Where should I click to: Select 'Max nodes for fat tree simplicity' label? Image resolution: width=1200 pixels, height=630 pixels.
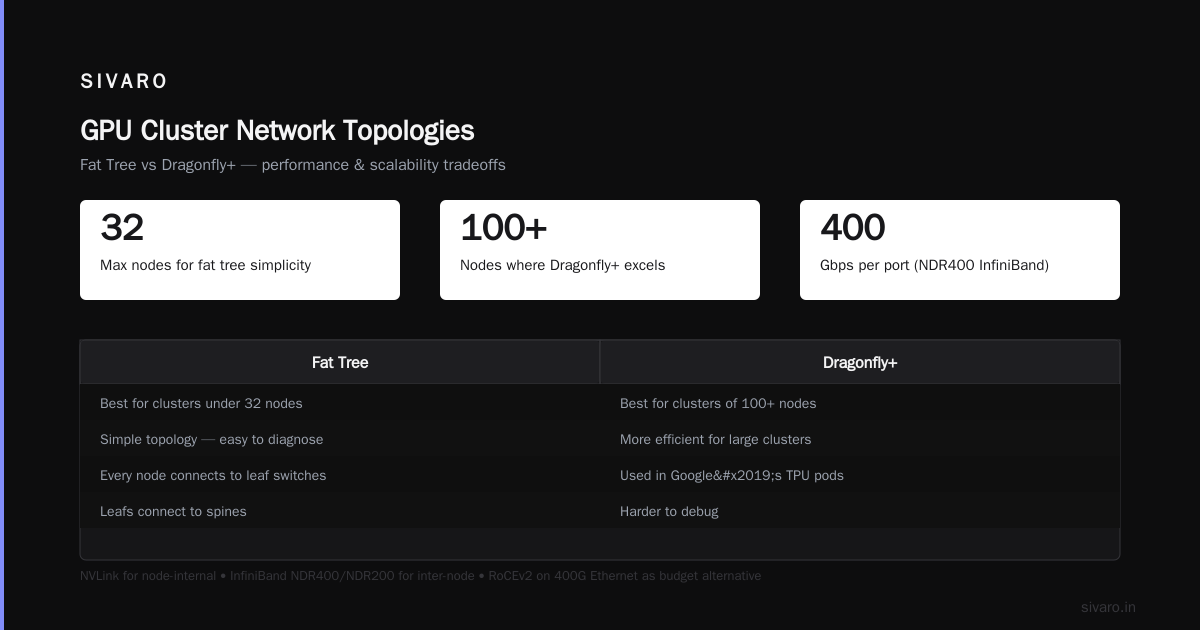coord(205,265)
